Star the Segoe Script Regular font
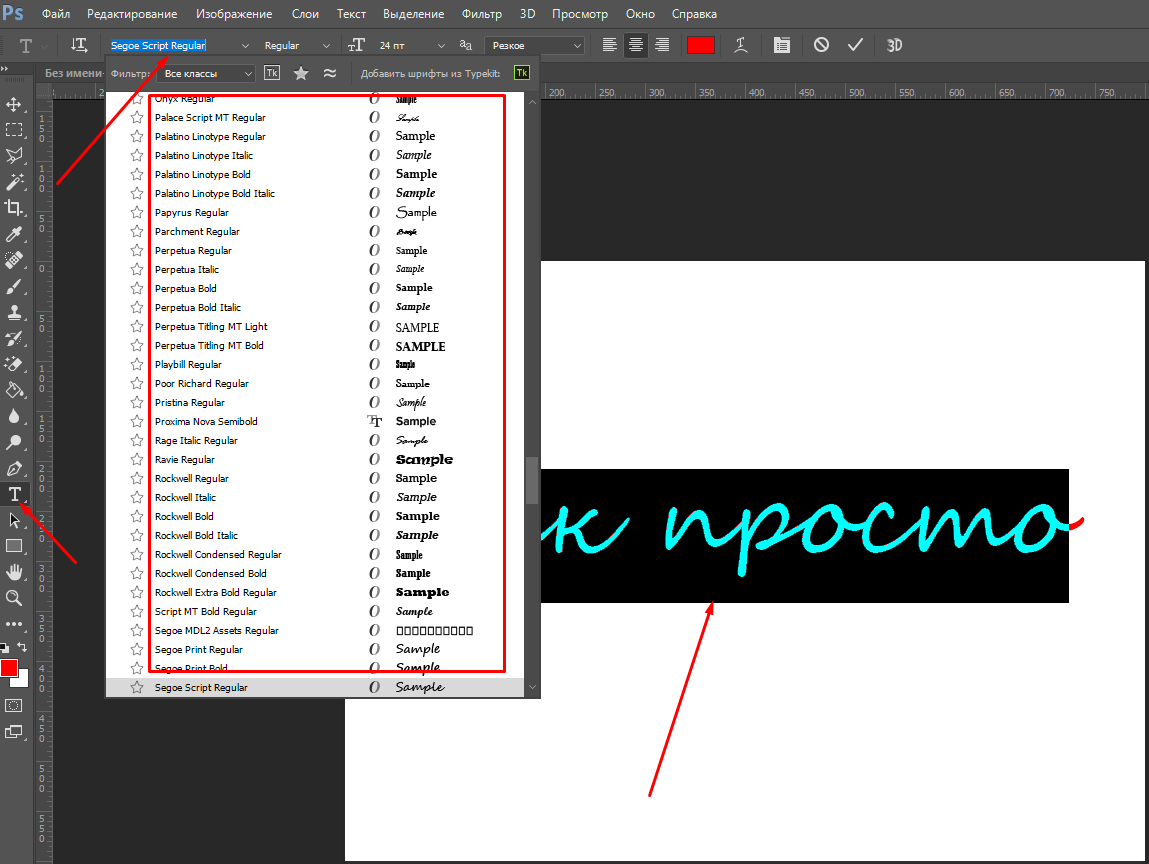1149x864 pixels. click(x=137, y=687)
